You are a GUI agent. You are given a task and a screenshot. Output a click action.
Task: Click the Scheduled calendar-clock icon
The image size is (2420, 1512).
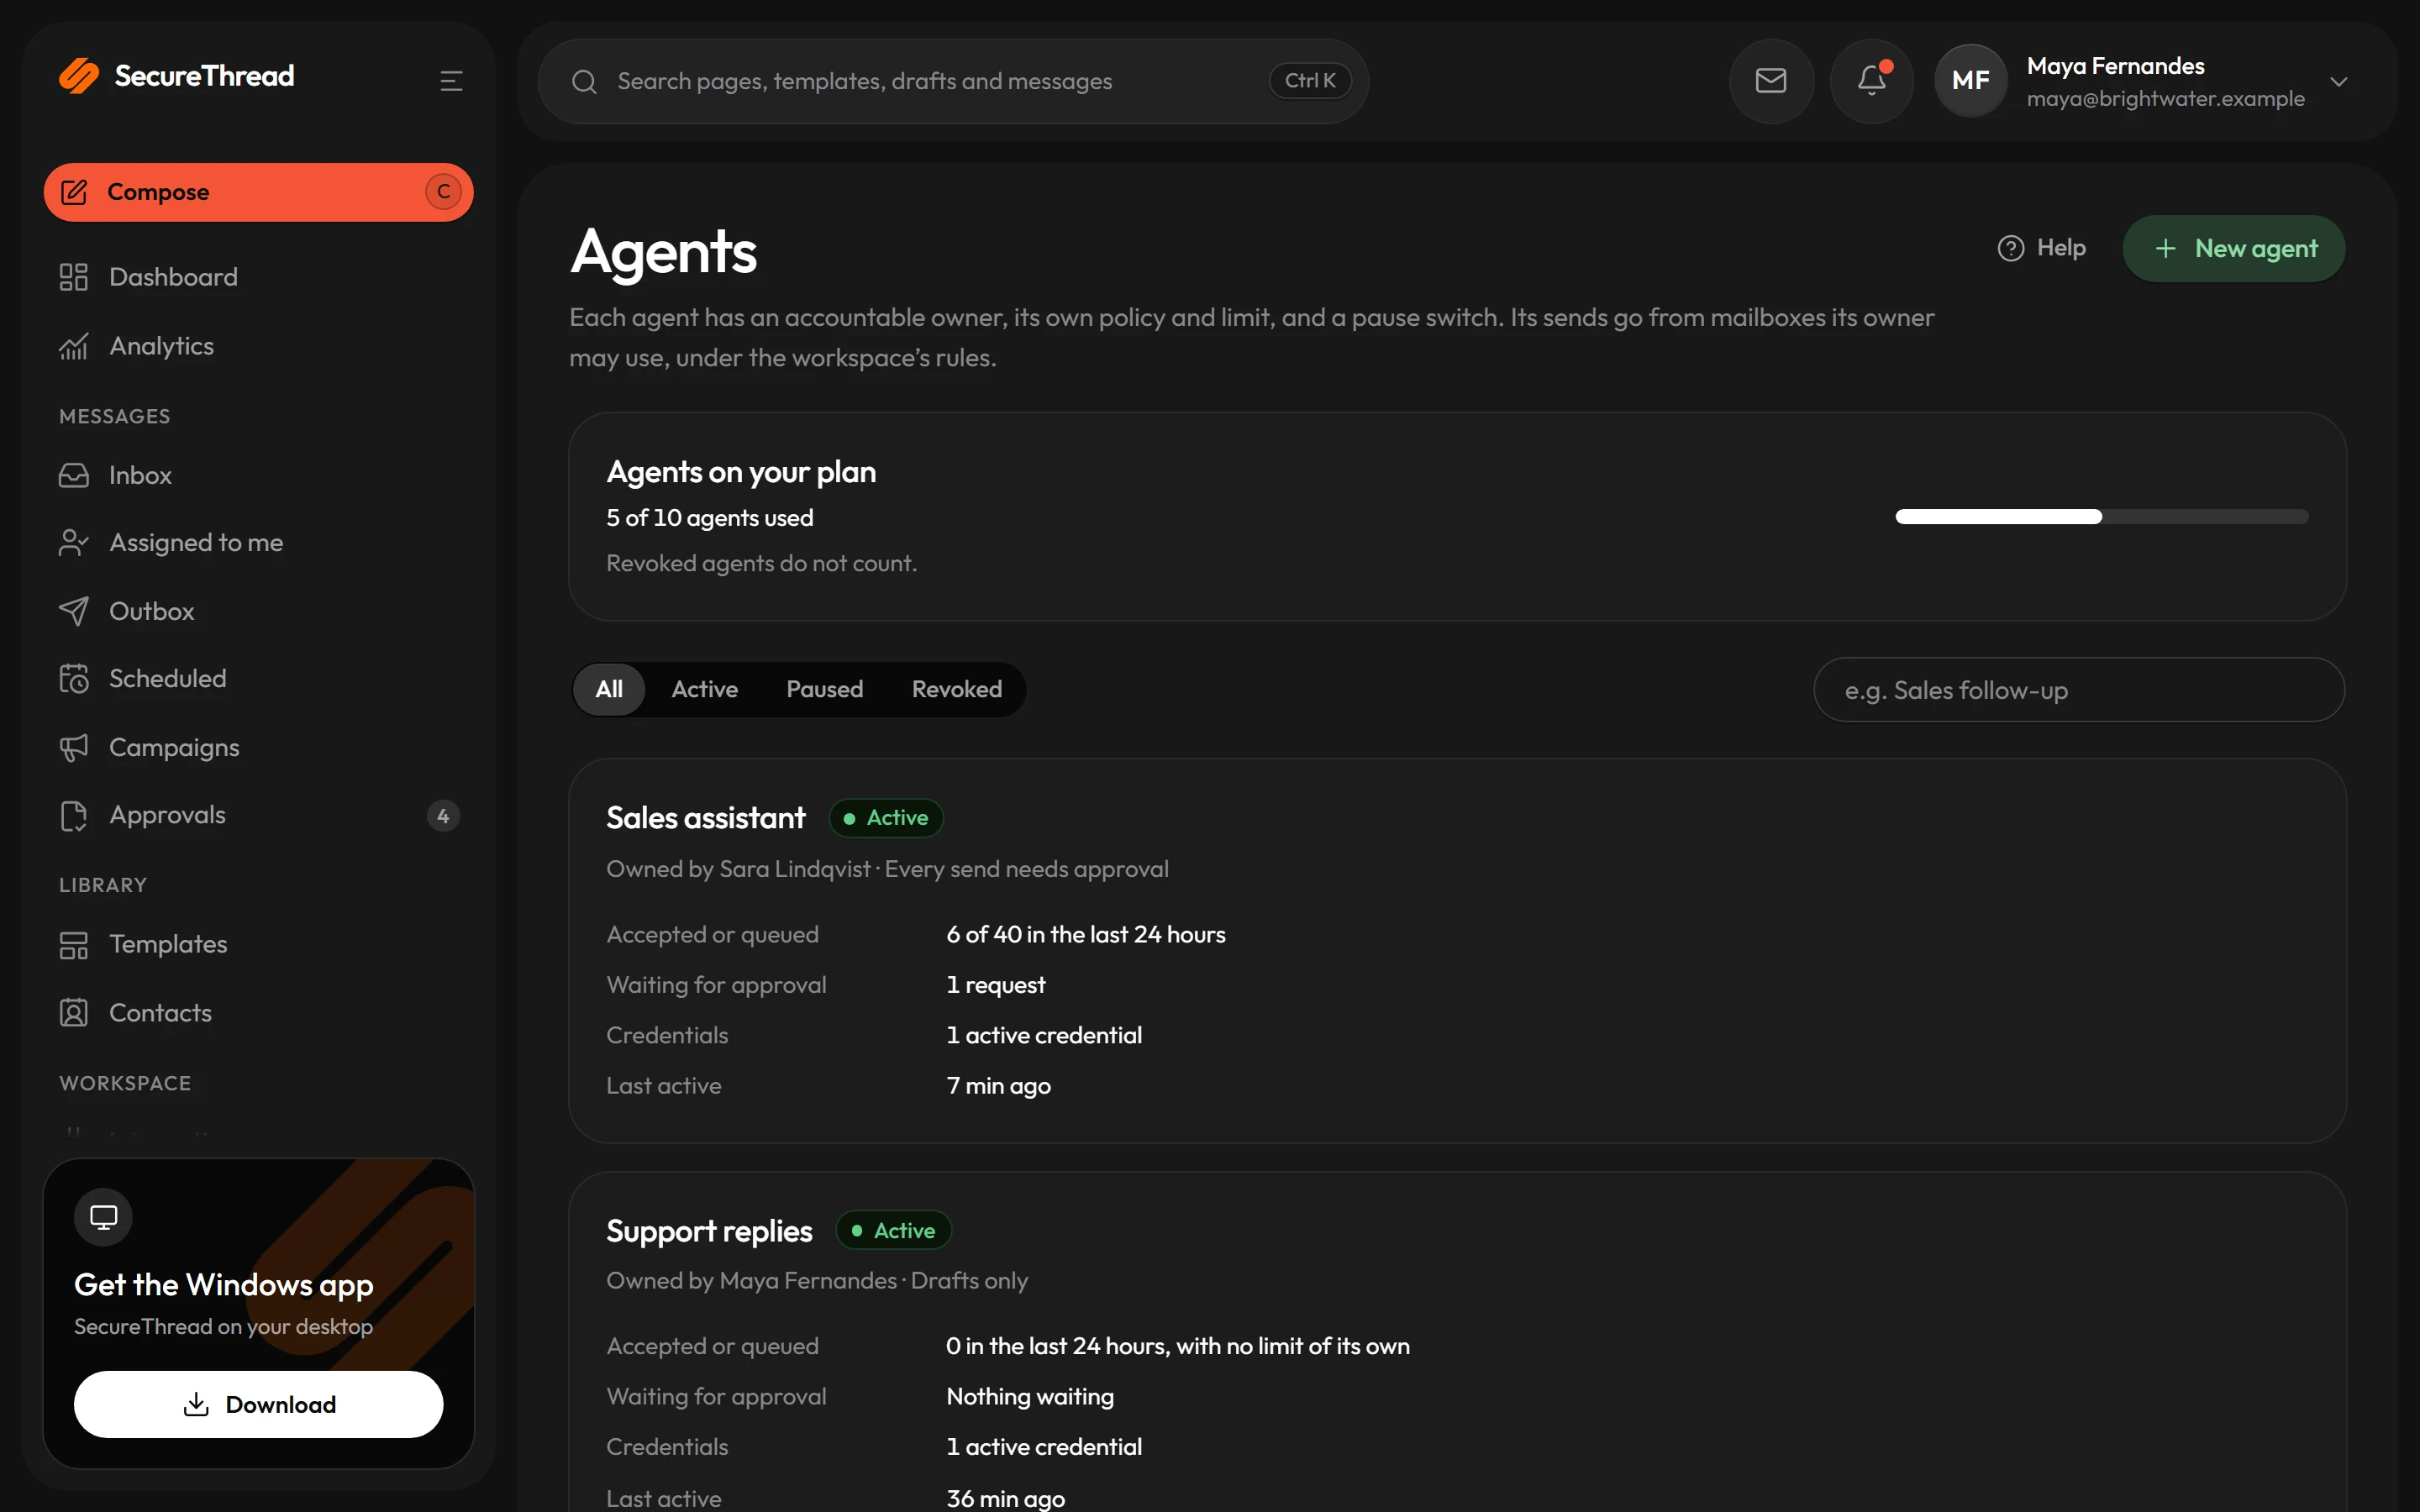click(74, 679)
